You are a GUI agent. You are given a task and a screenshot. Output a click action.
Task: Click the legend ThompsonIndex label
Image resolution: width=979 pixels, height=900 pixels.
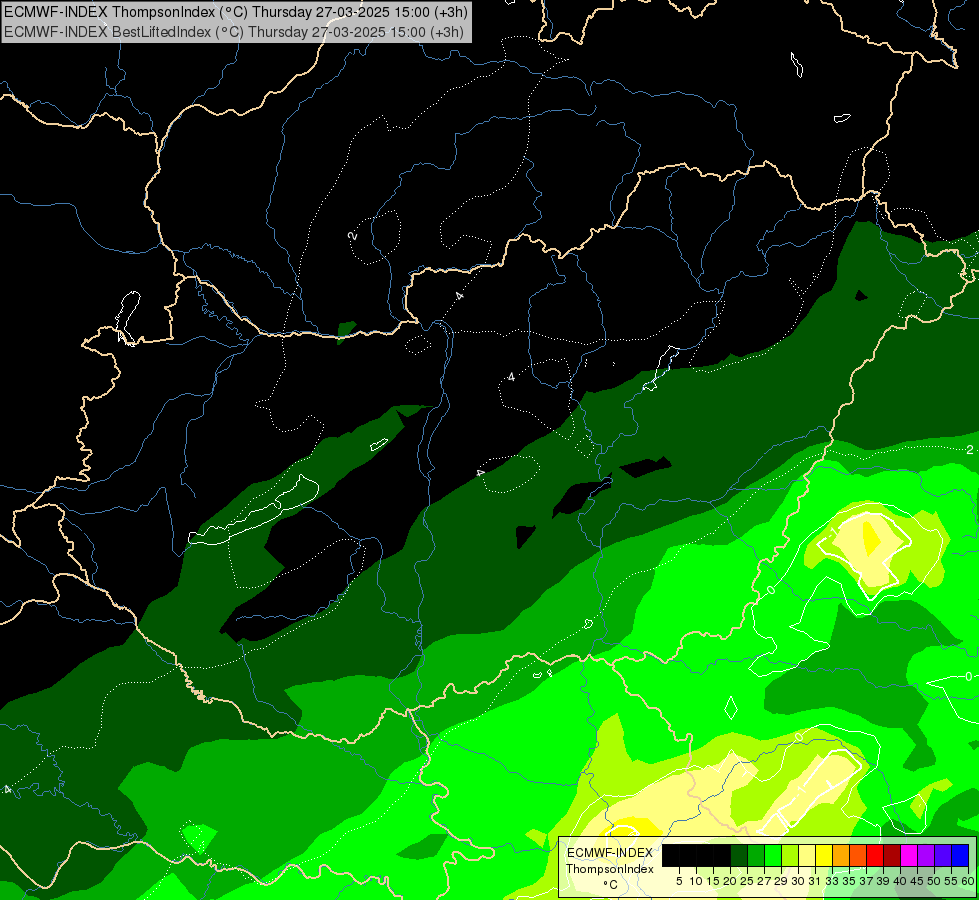point(610,869)
